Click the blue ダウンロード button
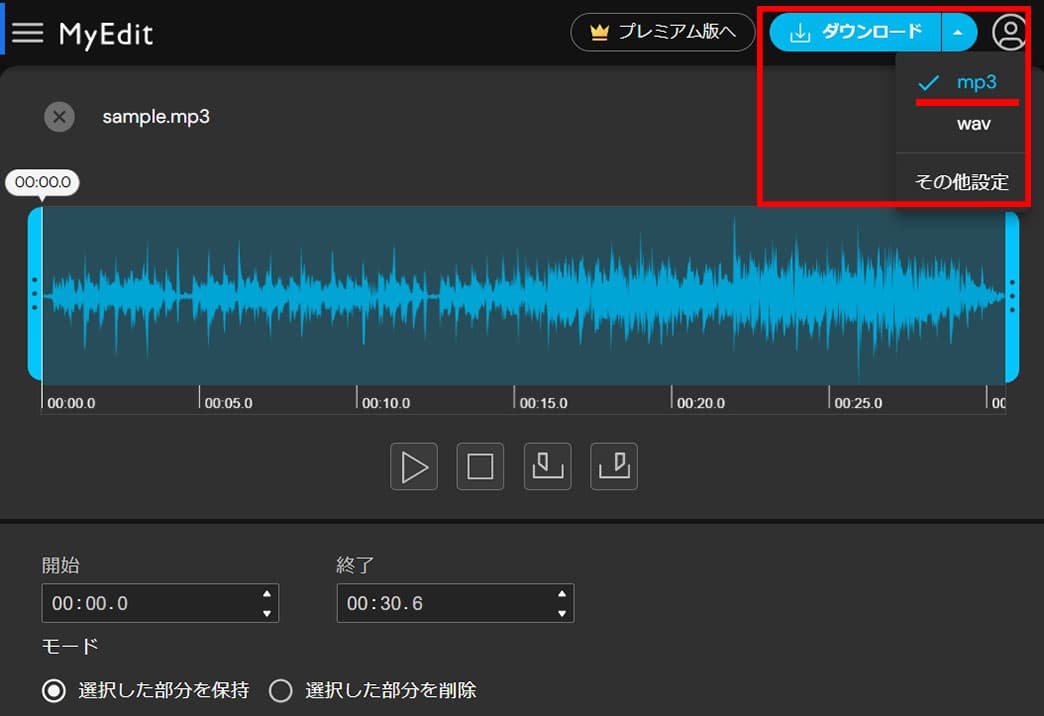This screenshot has width=1044, height=716. 856,32
